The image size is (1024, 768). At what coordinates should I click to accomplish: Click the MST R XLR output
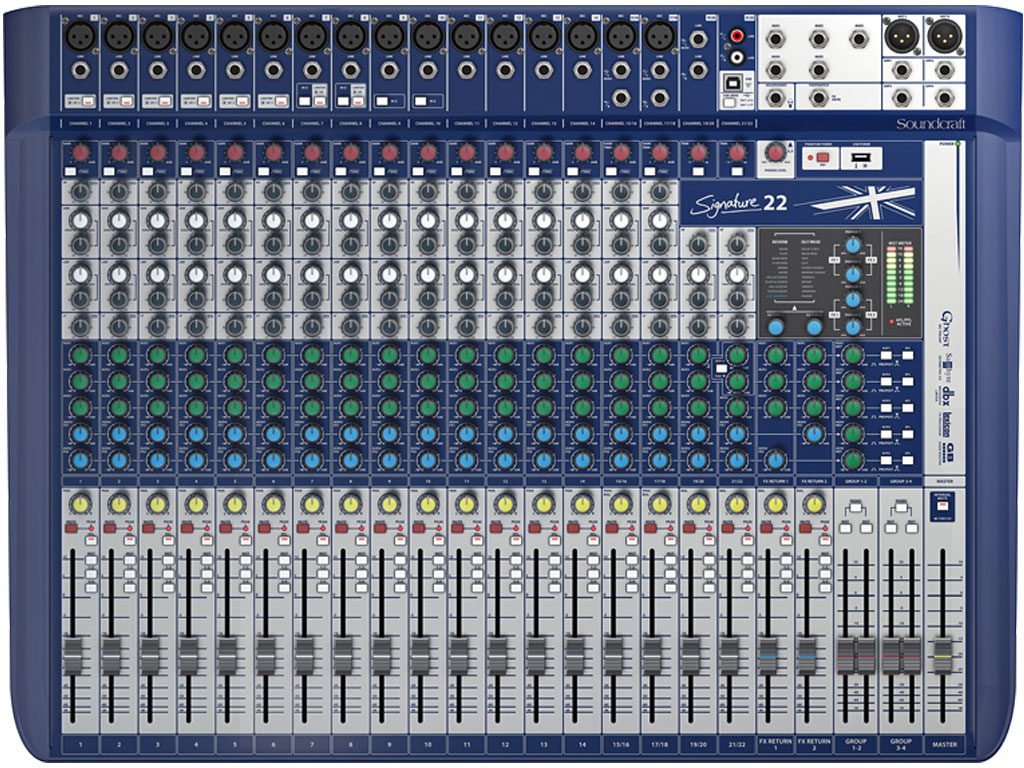[944, 36]
